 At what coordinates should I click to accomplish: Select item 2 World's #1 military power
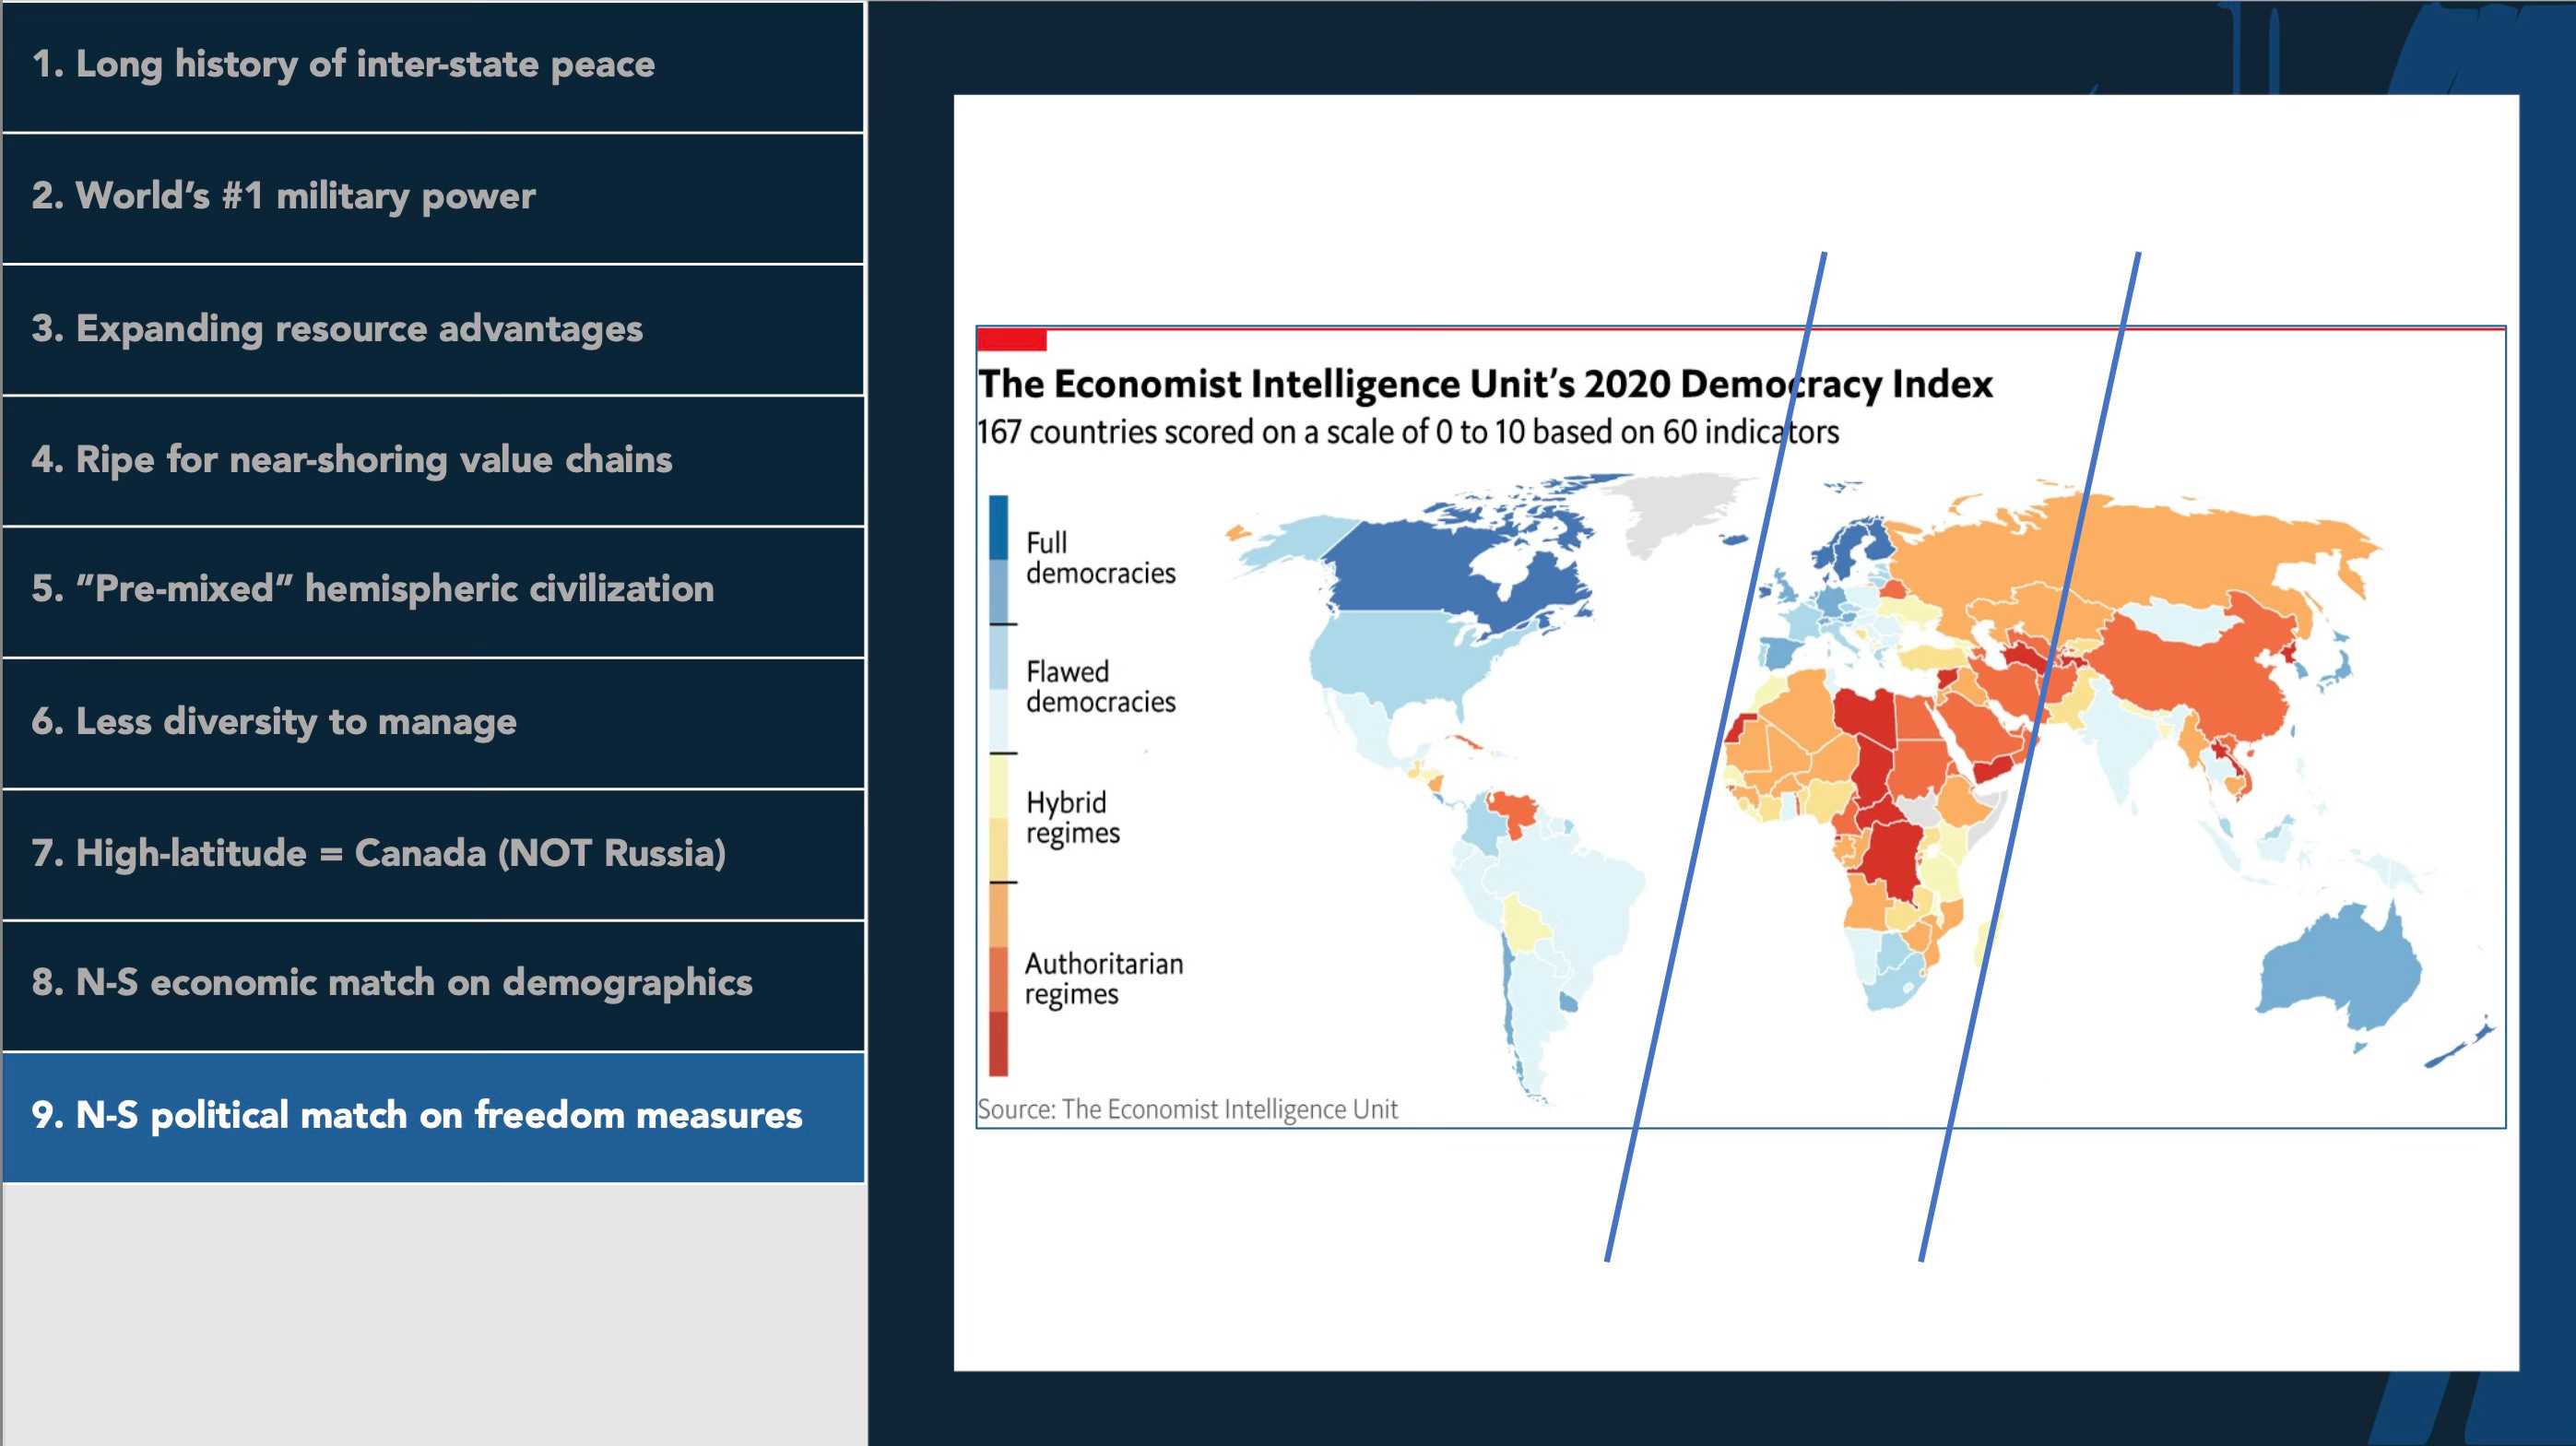click(x=433, y=198)
